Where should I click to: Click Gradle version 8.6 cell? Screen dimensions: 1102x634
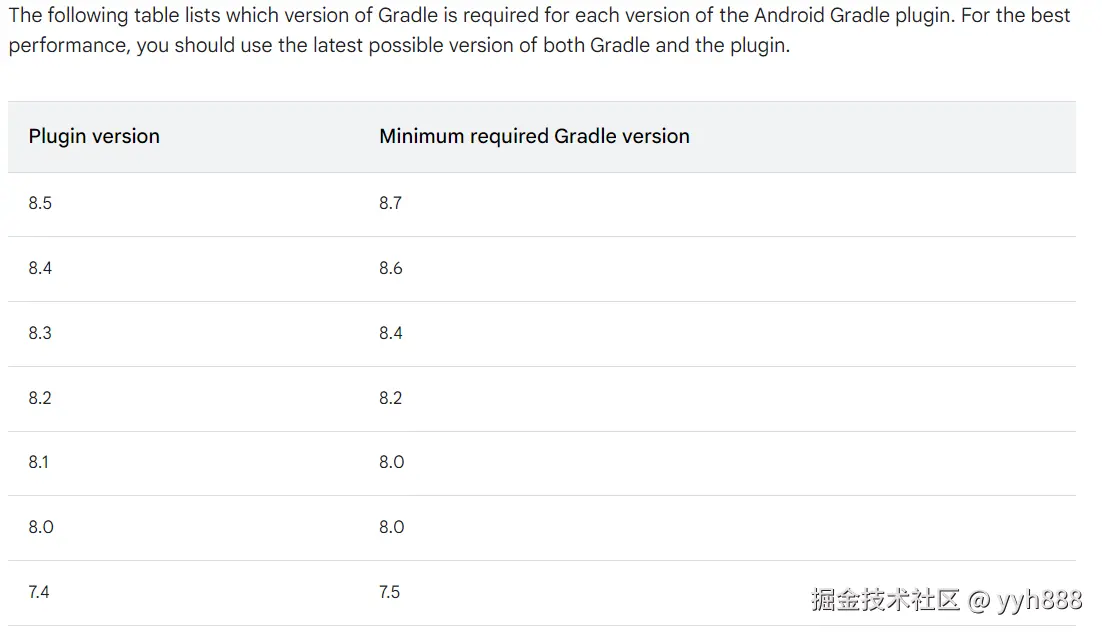tap(391, 268)
